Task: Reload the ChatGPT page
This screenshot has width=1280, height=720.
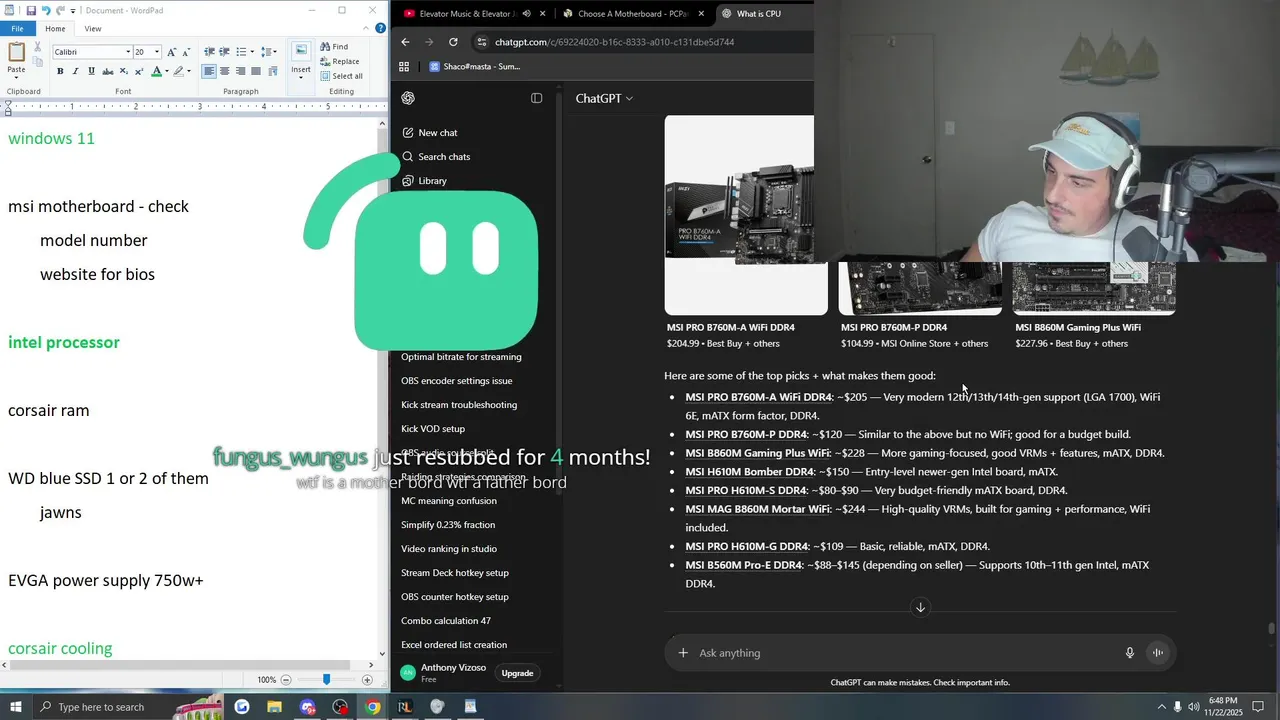Action: (453, 42)
